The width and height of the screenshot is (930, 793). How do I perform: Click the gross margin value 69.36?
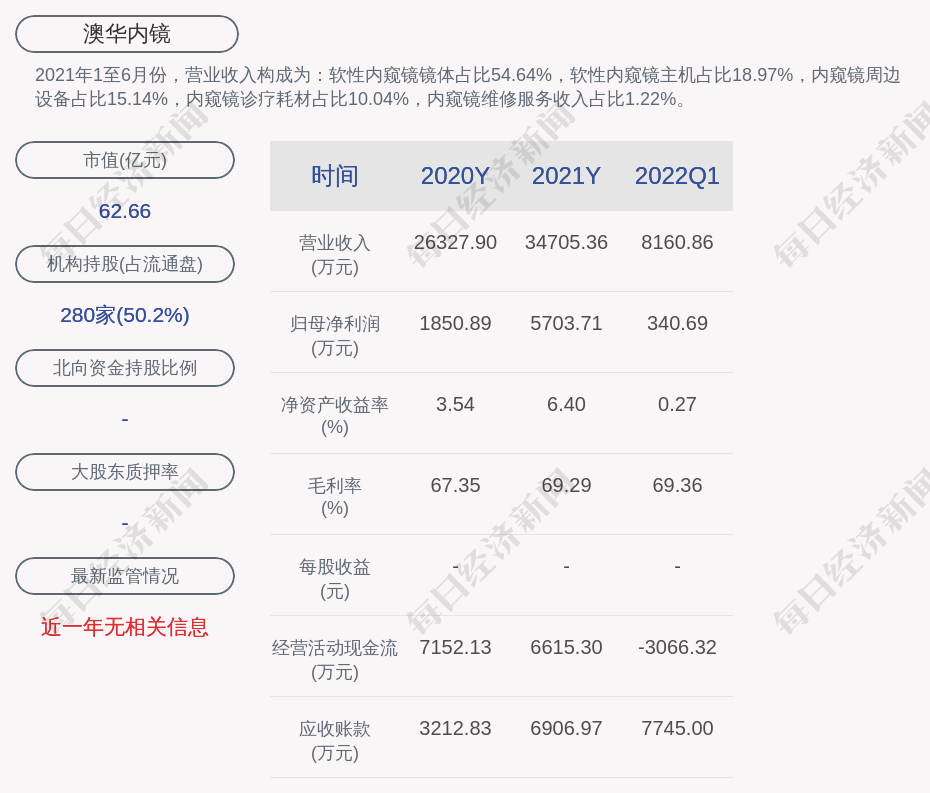point(677,485)
